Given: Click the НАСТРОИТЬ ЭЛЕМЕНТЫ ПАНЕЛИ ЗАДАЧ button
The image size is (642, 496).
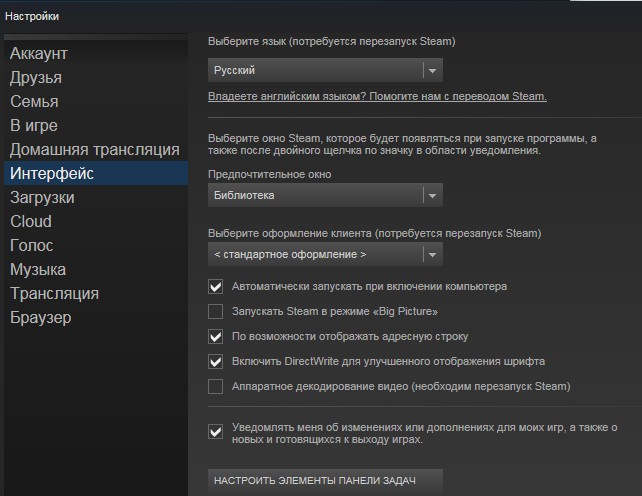Looking at the screenshot, I should [325, 480].
